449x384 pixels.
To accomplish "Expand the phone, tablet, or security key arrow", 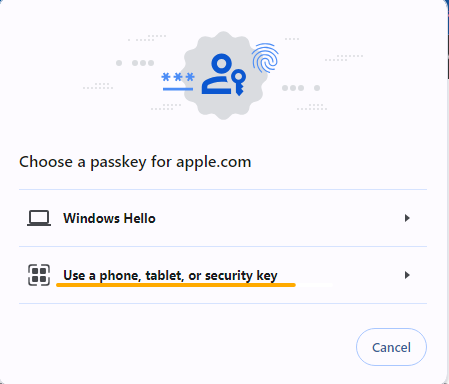I will coord(407,275).
